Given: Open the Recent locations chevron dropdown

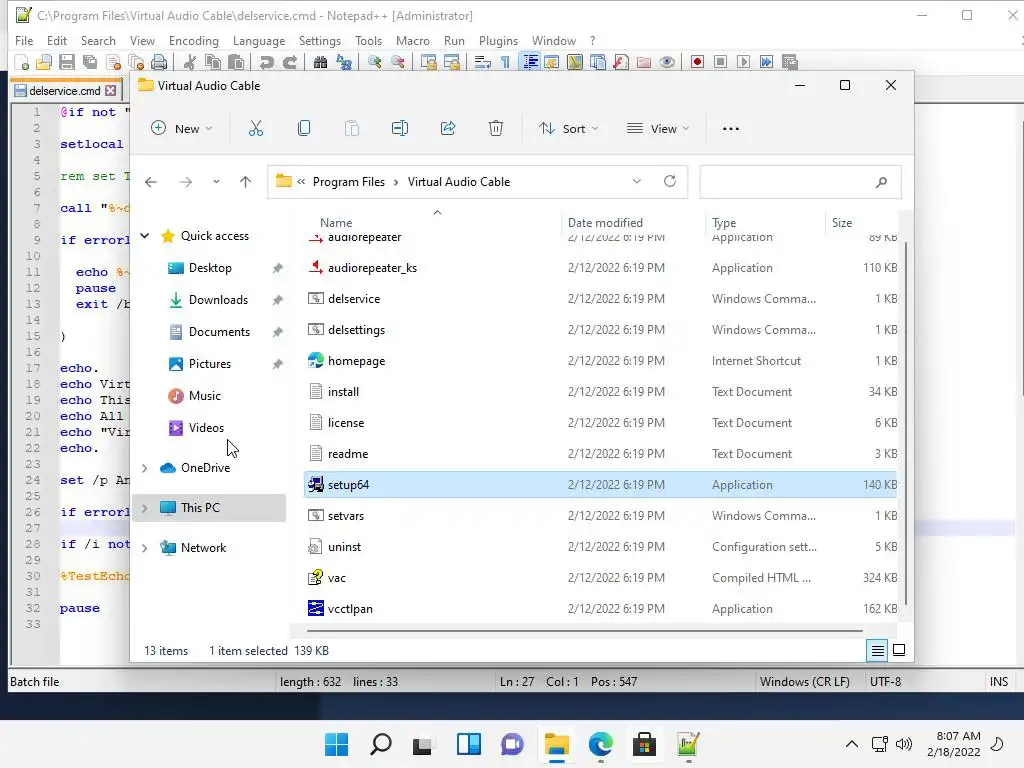Looking at the screenshot, I should [x=216, y=182].
